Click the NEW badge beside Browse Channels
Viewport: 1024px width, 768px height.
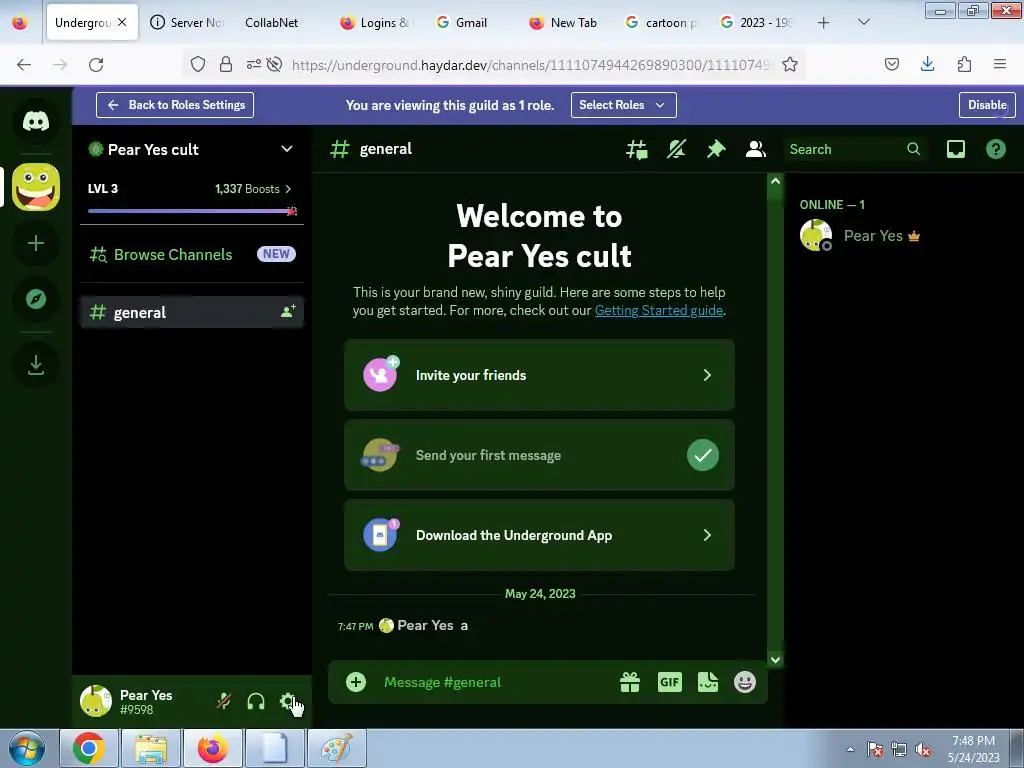[276, 254]
